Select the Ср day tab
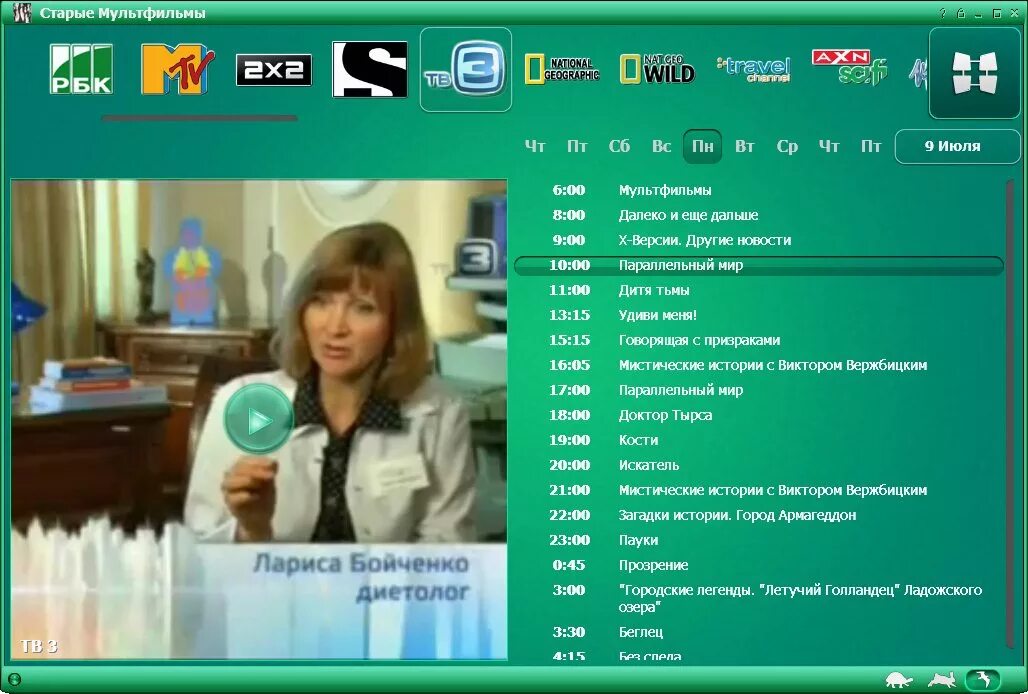This screenshot has height=694, width=1028. pyautogui.click(x=787, y=146)
